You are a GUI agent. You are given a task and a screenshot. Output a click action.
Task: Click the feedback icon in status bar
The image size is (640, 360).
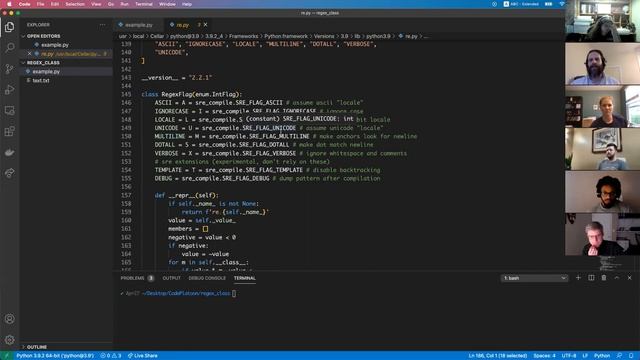click(x=619, y=356)
